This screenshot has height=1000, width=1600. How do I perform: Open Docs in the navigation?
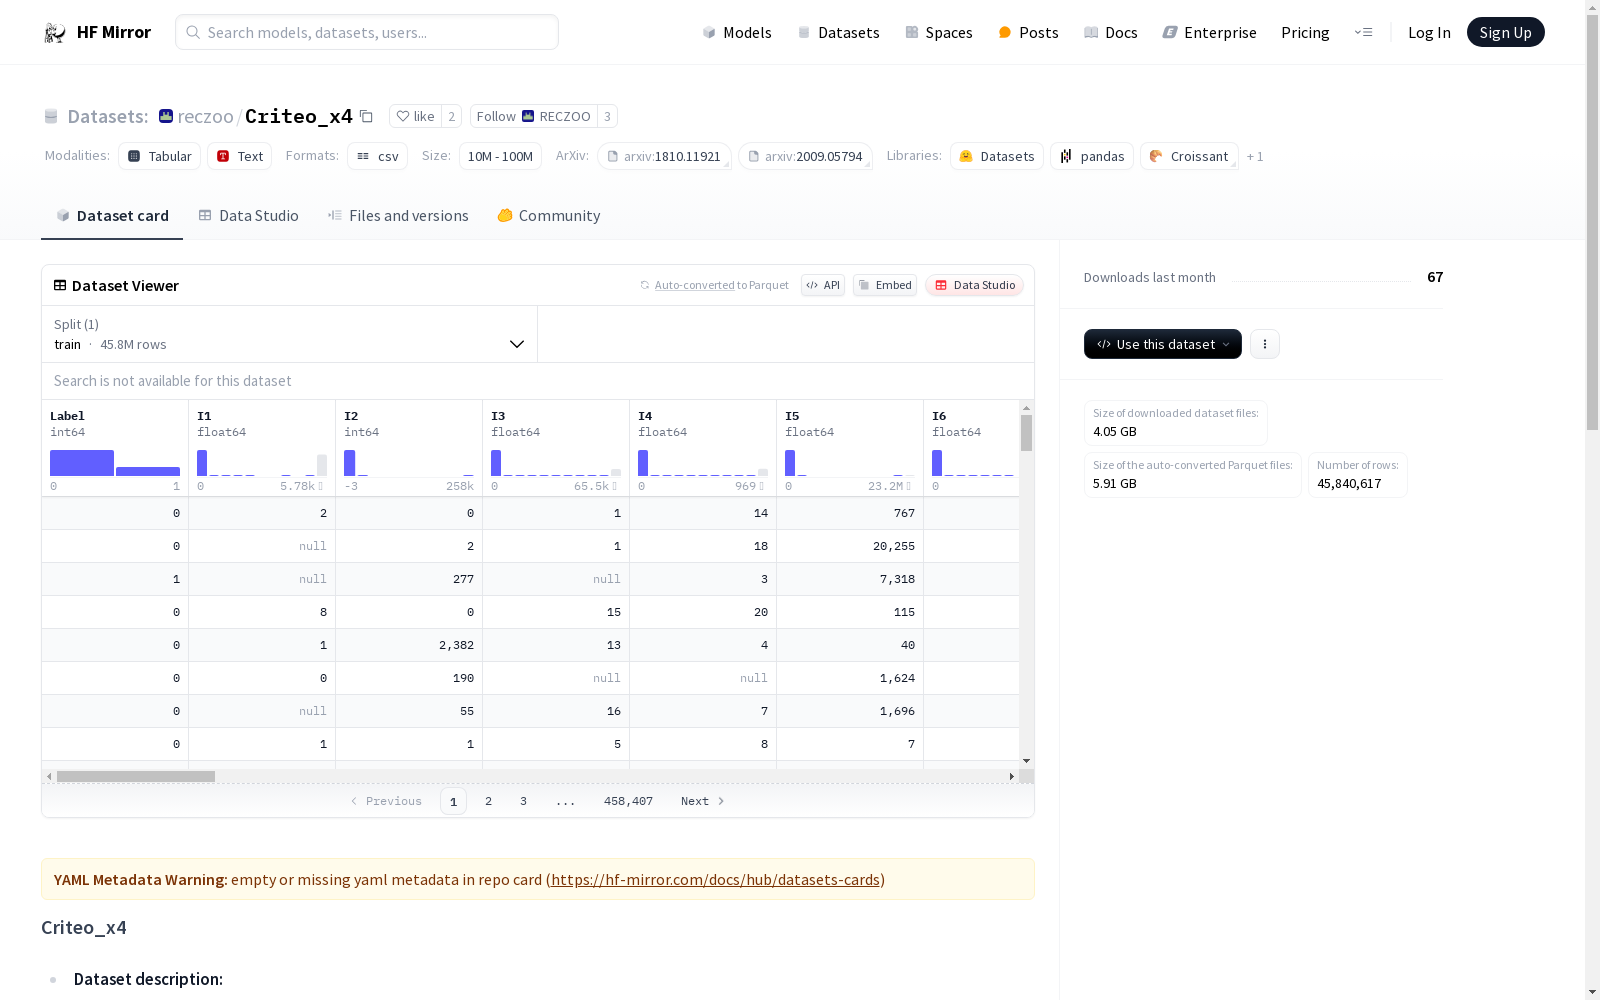(1111, 32)
